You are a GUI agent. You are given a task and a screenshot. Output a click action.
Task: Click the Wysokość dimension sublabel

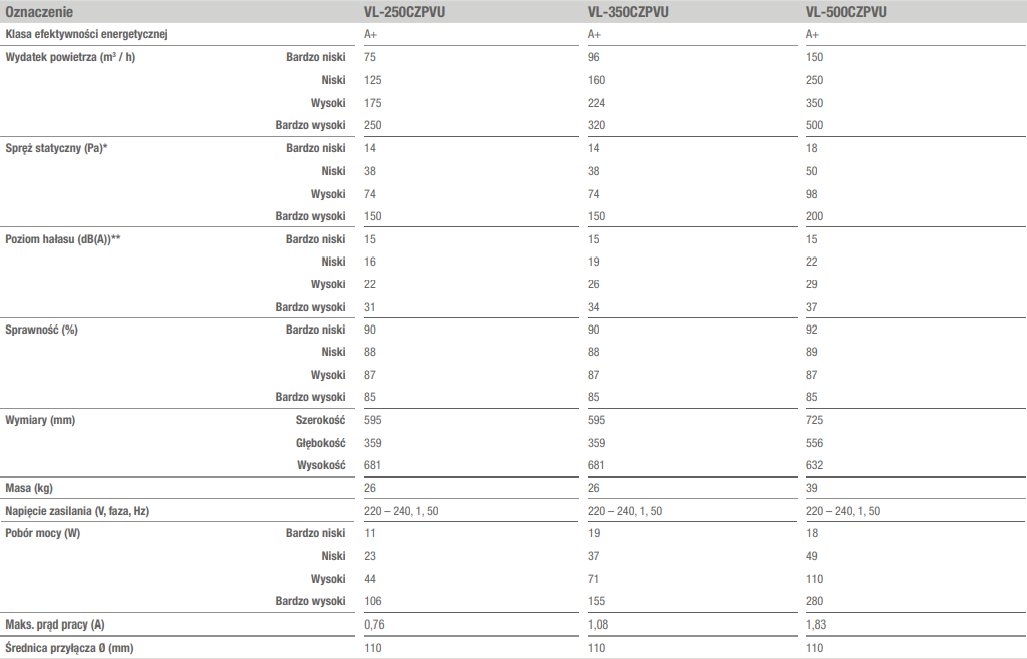tap(321, 465)
